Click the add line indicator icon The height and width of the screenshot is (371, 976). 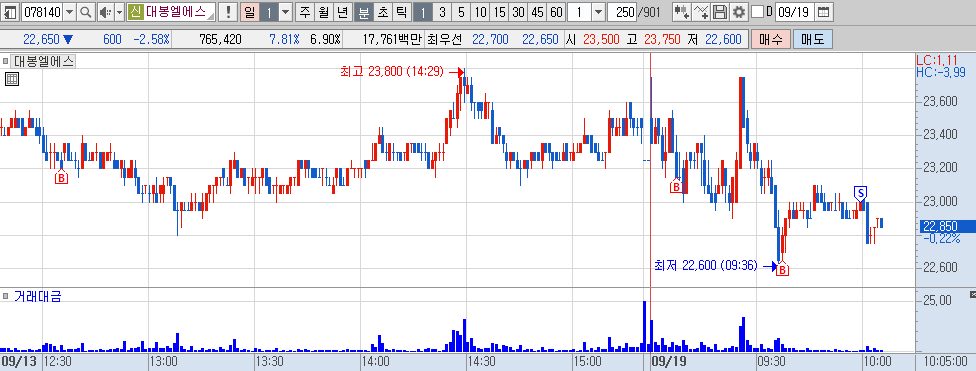tap(702, 11)
